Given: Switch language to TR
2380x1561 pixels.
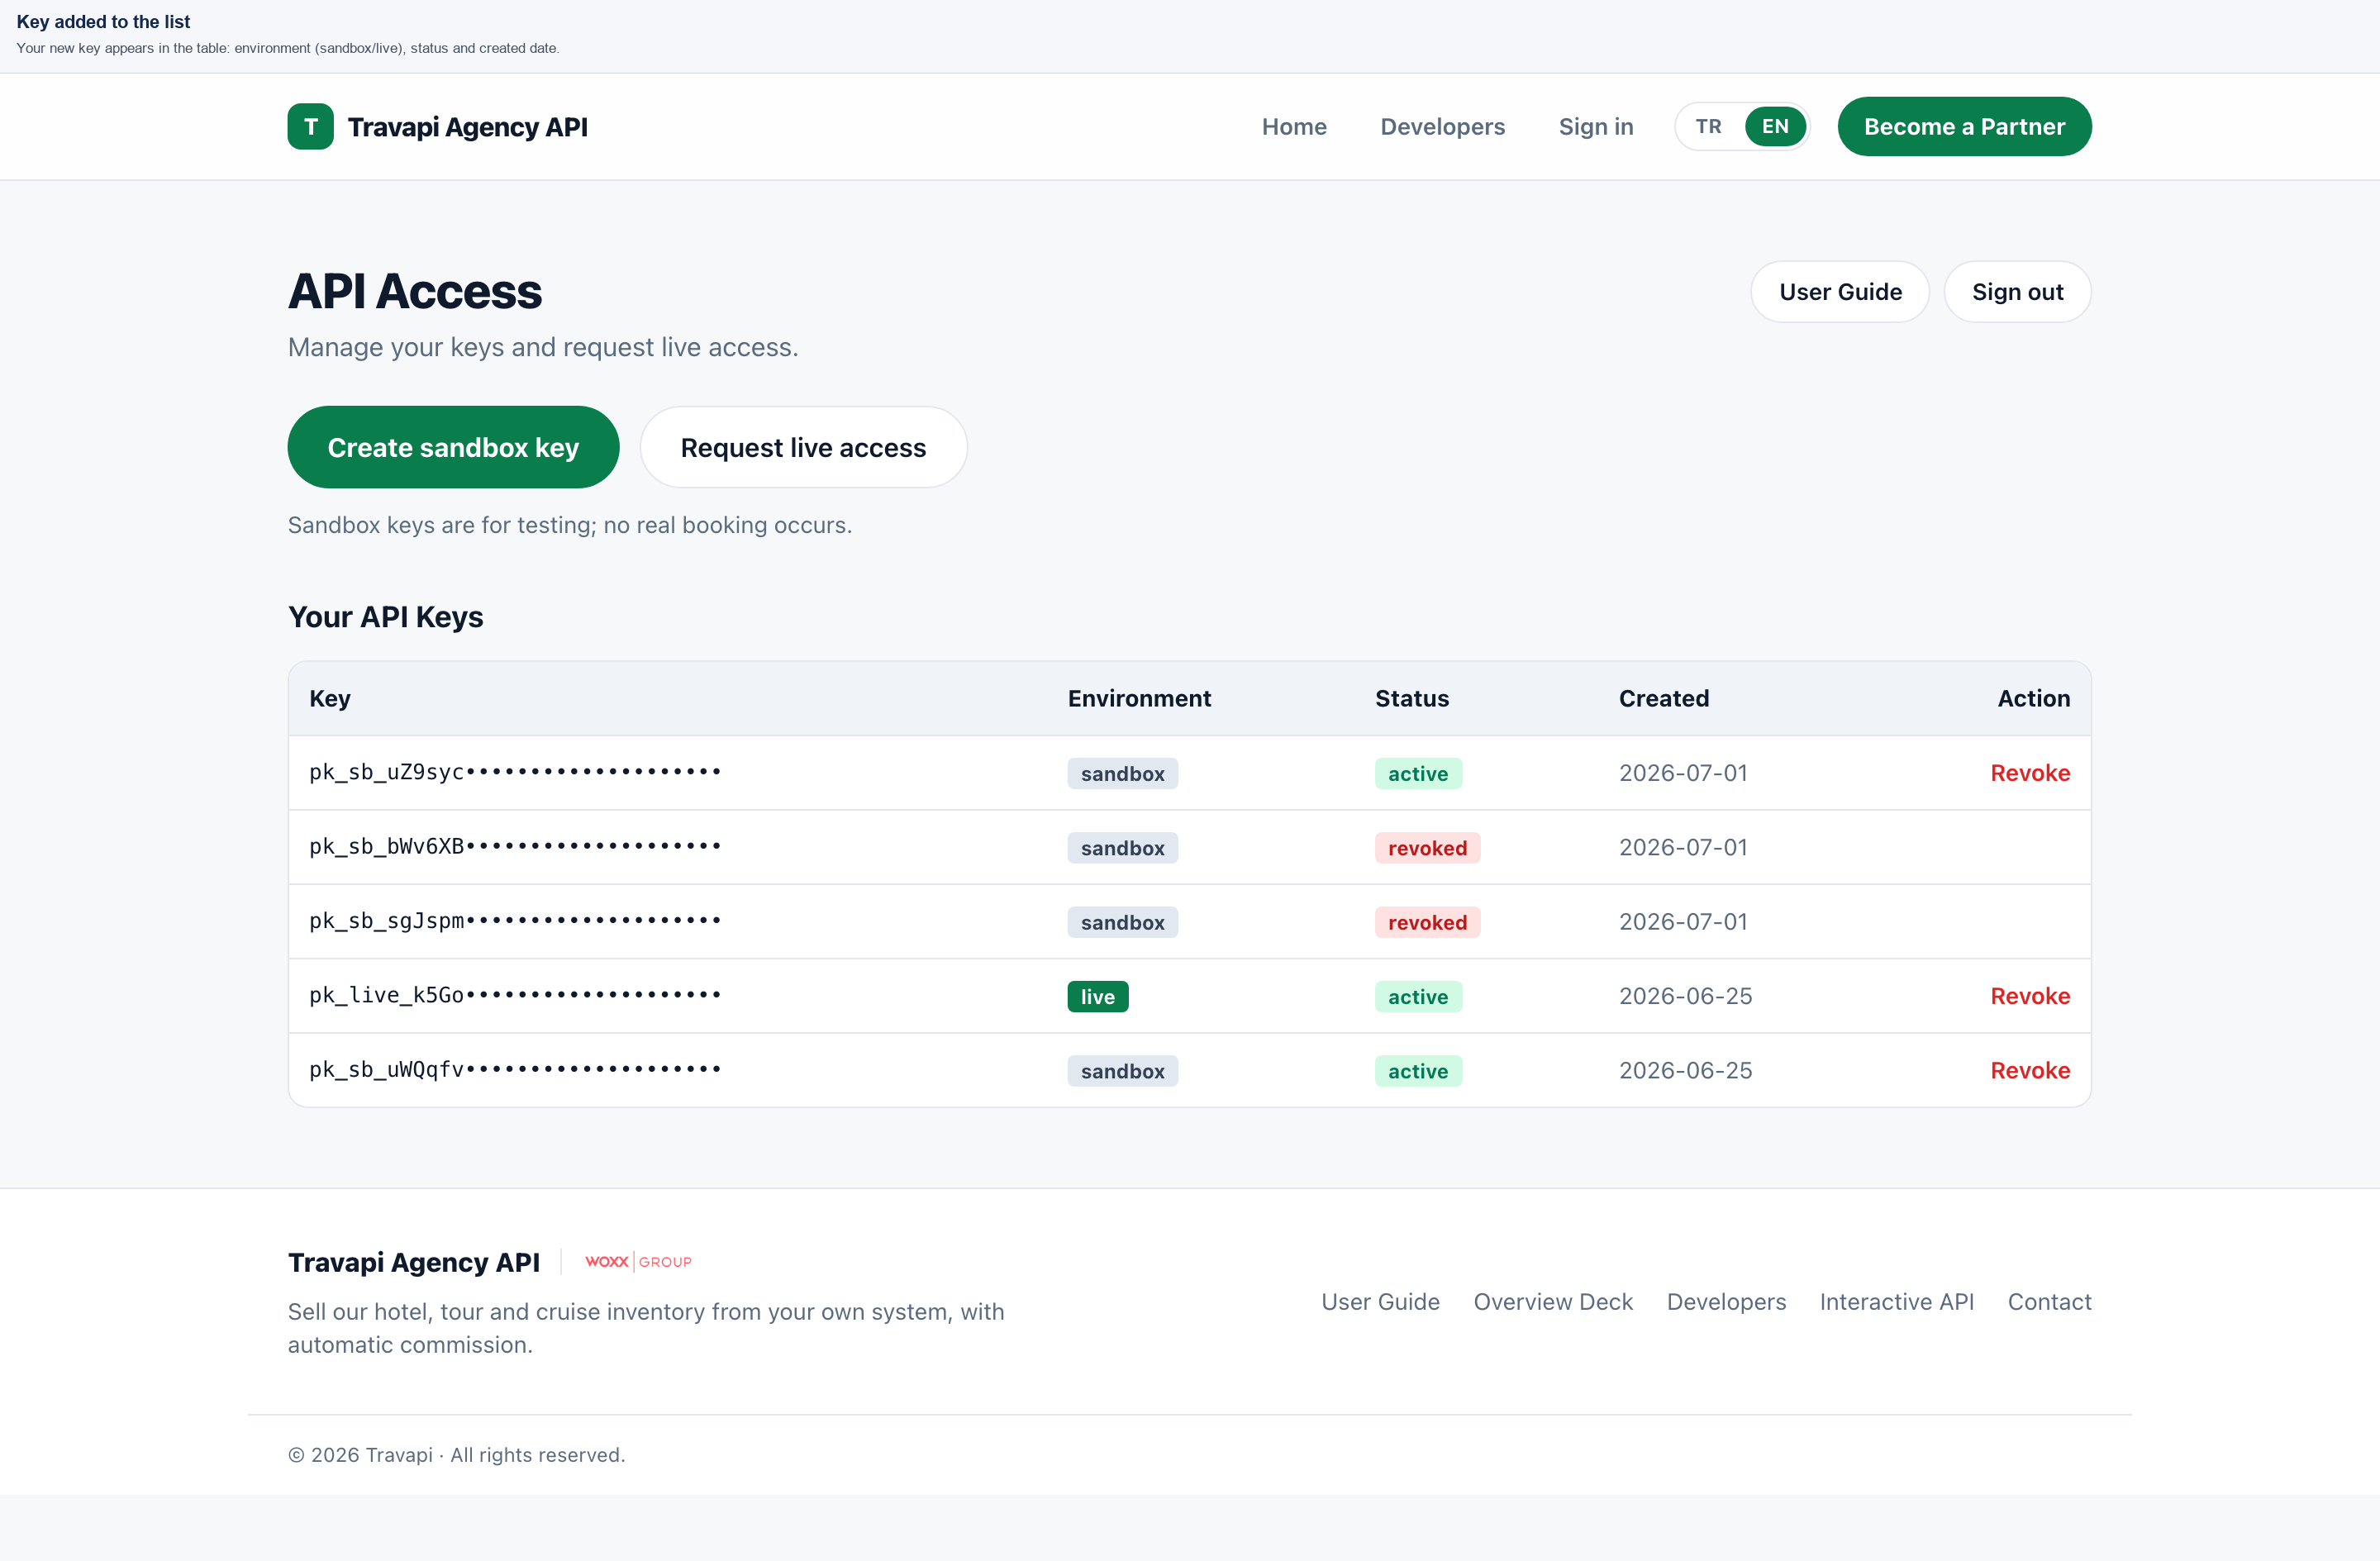Looking at the screenshot, I should click(x=1708, y=127).
